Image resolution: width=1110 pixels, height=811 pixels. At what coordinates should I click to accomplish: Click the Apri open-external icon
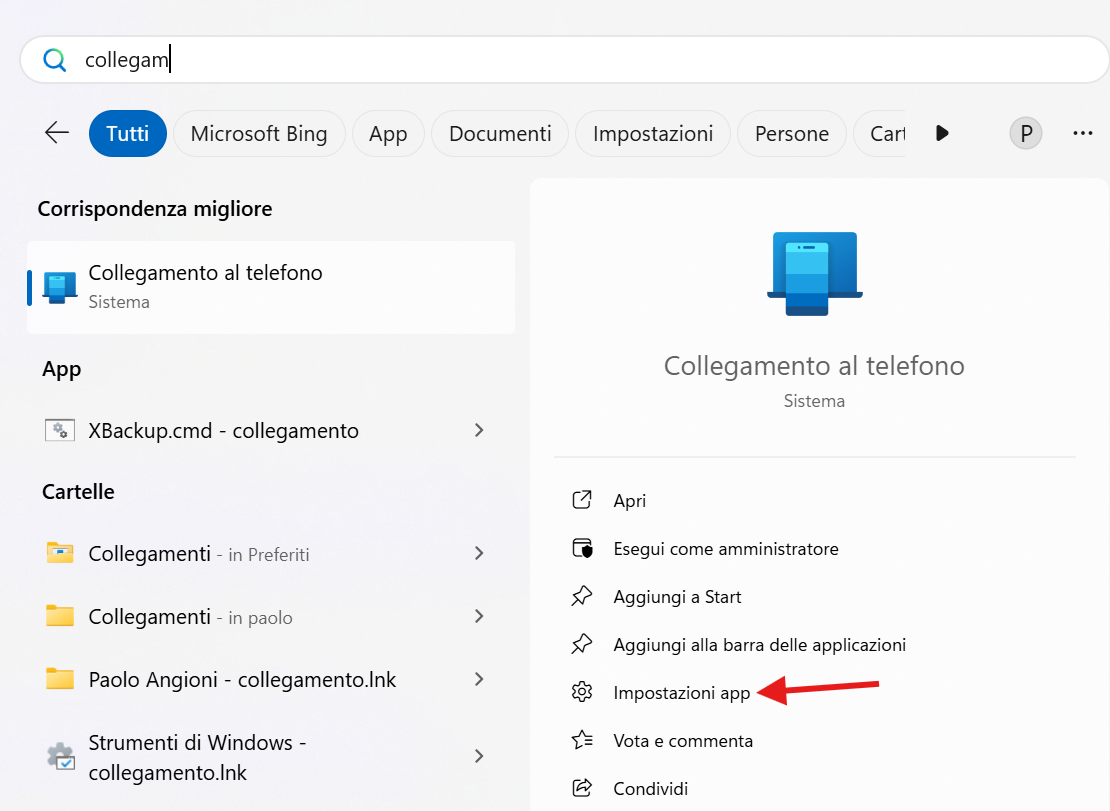pyautogui.click(x=582, y=500)
